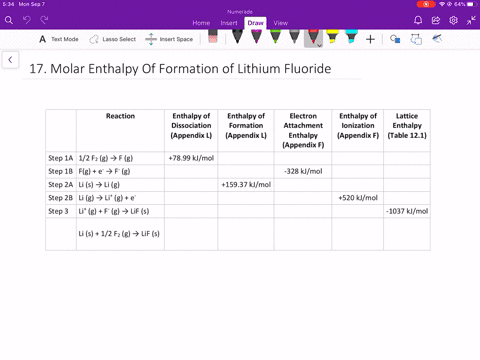The height and width of the screenshot is (360, 480).
Task: Open the settings gear
Action: tap(453, 20)
